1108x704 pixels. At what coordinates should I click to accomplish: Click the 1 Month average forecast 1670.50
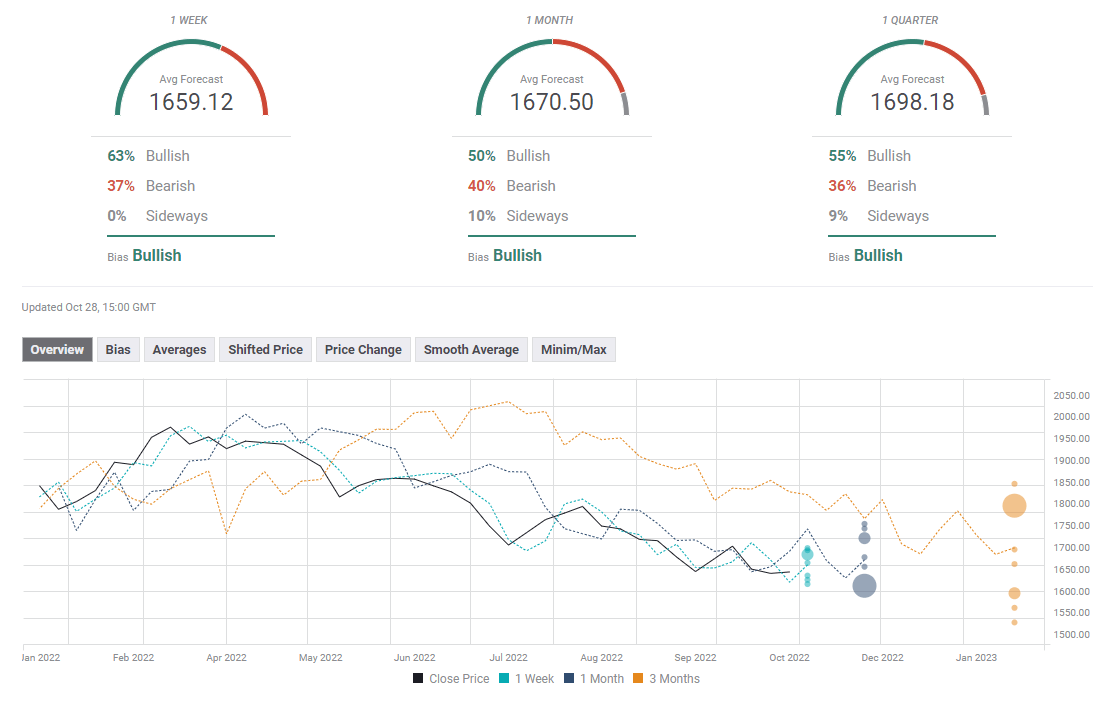click(551, 101)
